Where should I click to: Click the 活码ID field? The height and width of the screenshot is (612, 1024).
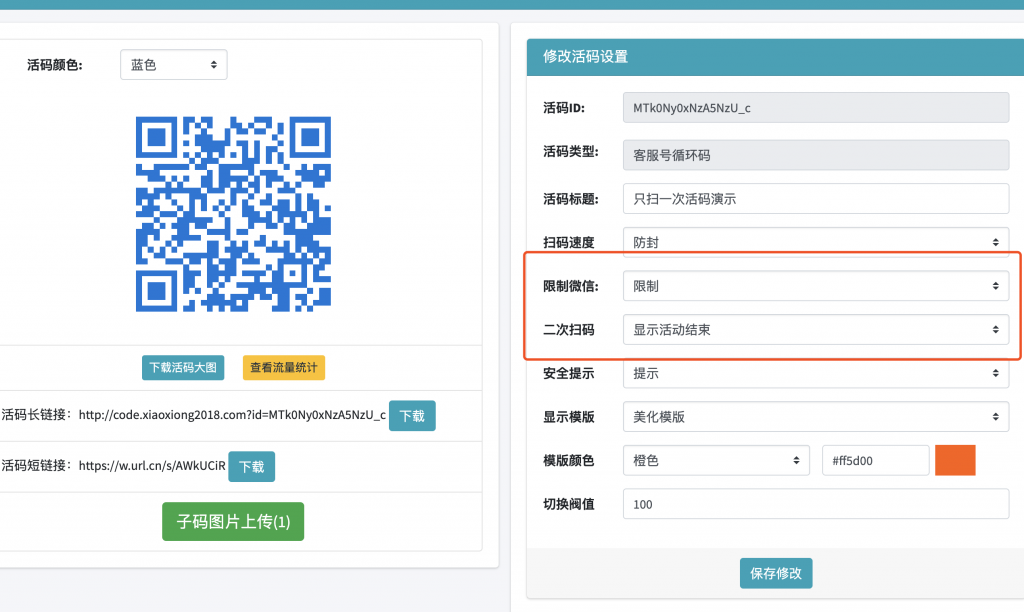[x=816, y=108]
